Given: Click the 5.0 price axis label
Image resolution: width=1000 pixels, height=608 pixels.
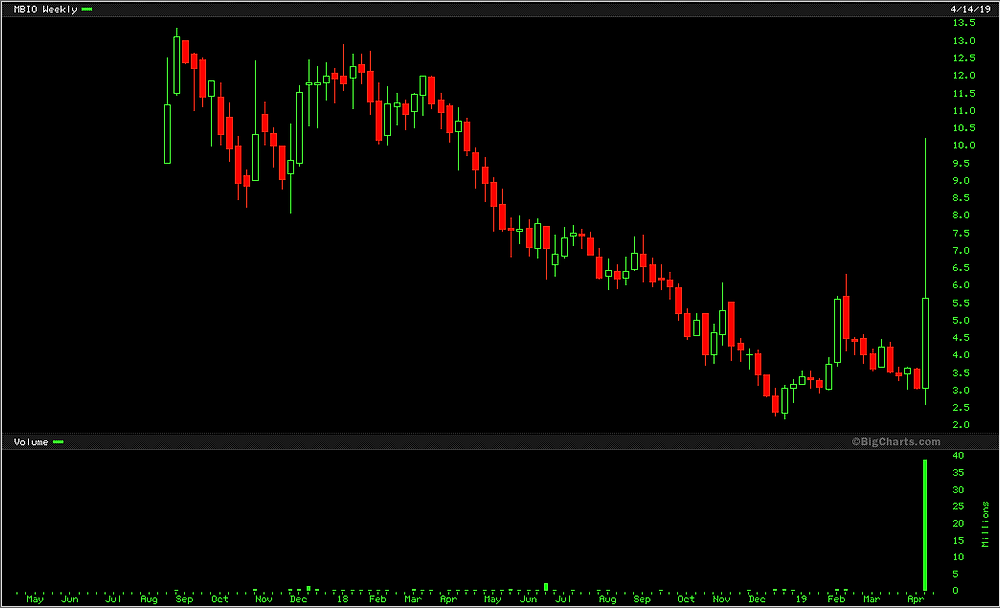Looking at the screenshot, I should [x=961, y=321].
